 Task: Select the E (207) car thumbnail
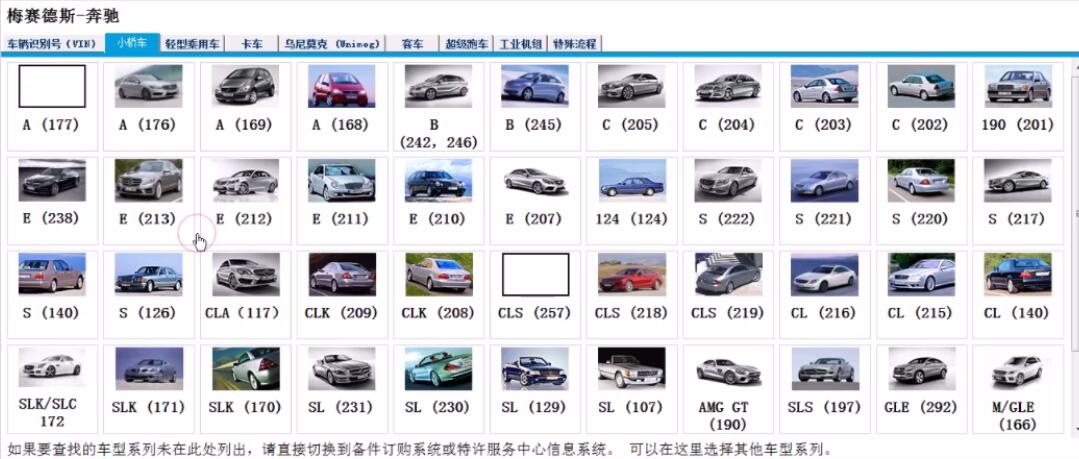click(x=535, y=180)
